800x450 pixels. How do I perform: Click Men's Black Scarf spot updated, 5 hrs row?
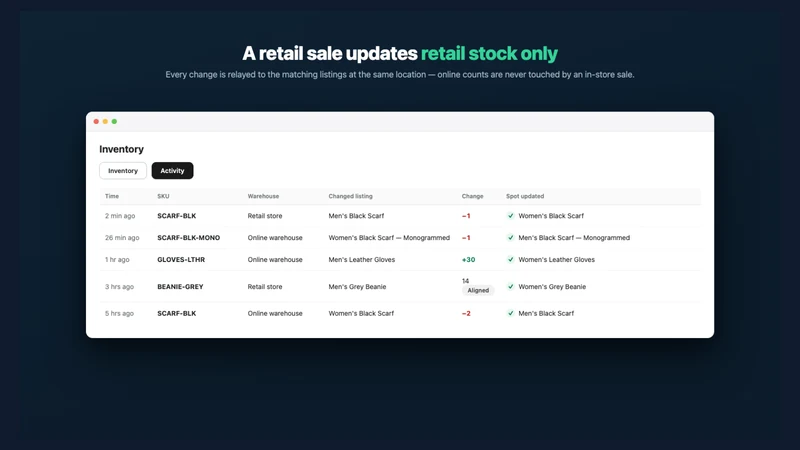pyautogui.click(x=546, y=313)
